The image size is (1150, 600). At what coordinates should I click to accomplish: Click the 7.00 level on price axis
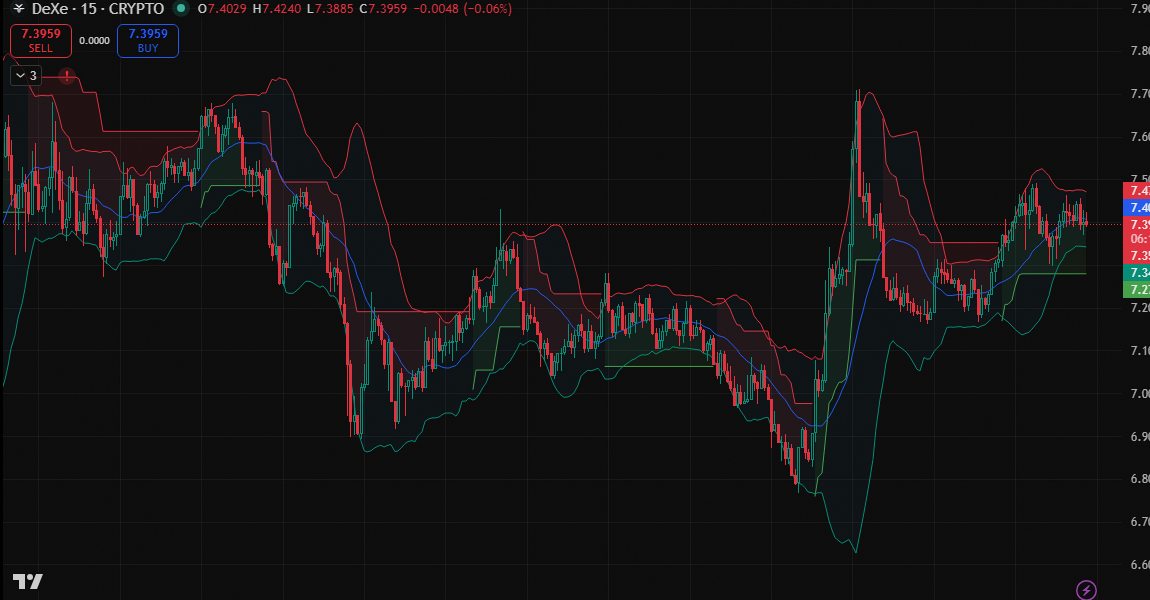pos(1137,393)
